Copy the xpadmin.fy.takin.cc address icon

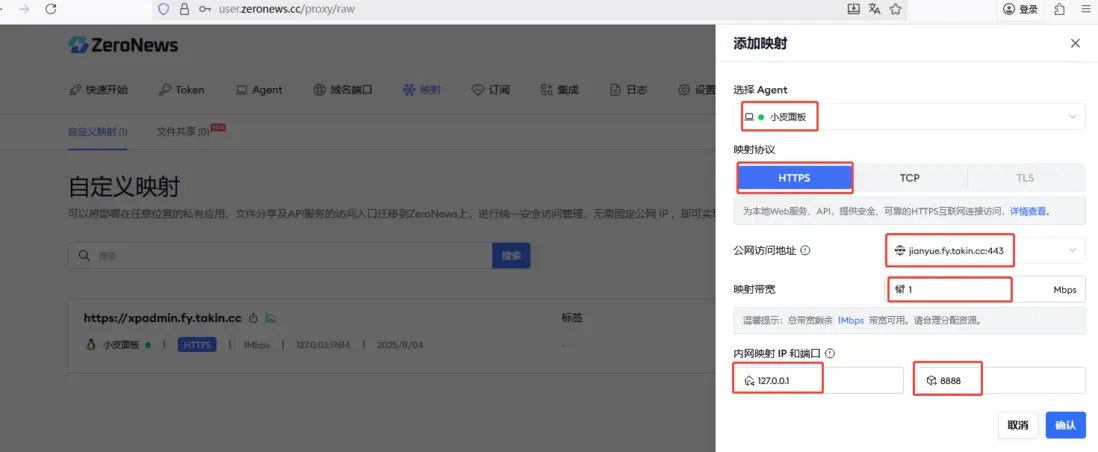[254, 318]
